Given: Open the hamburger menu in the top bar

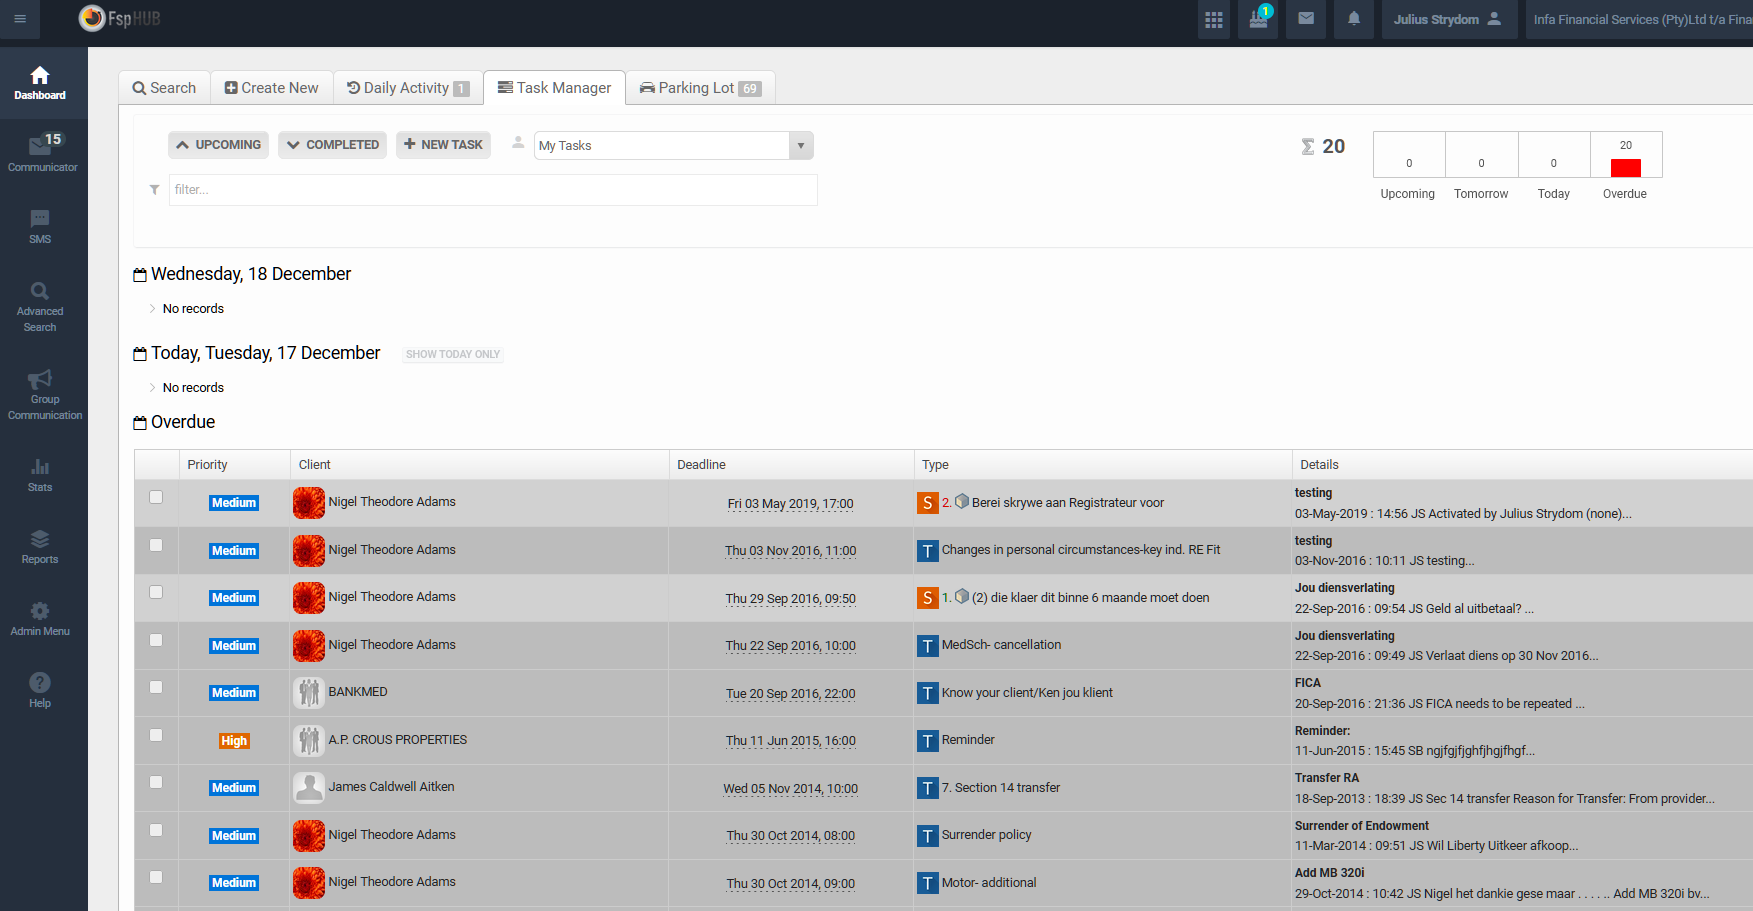Looking at the screenshot, I should 20,19.
